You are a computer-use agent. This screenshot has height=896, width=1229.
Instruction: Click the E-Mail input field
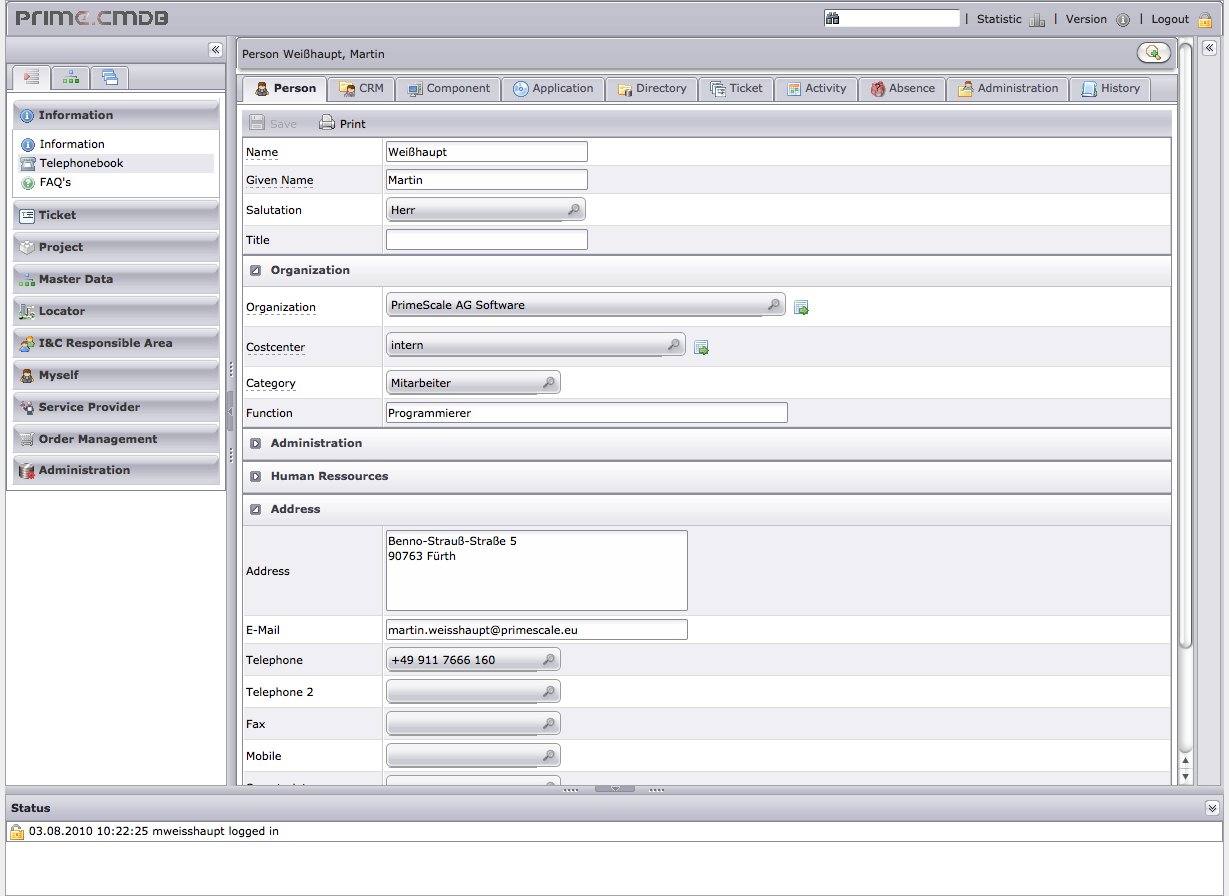click(x=536, y=630)
